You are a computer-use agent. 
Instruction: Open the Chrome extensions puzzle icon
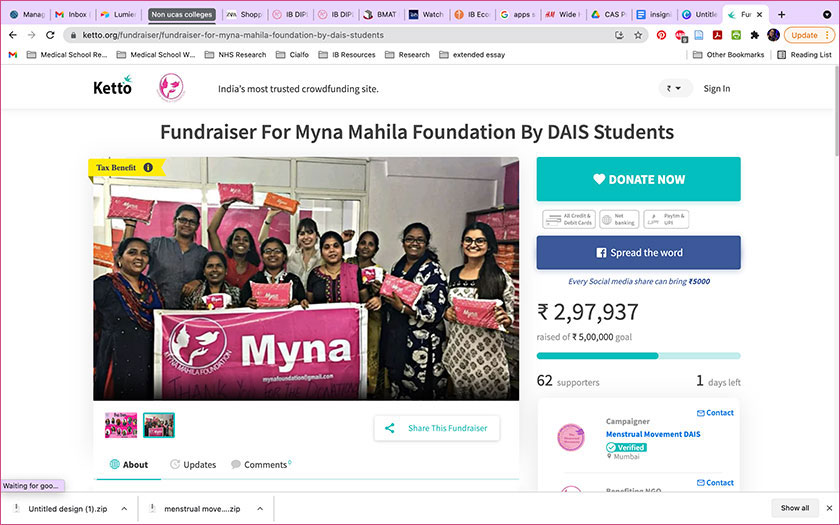754,35
